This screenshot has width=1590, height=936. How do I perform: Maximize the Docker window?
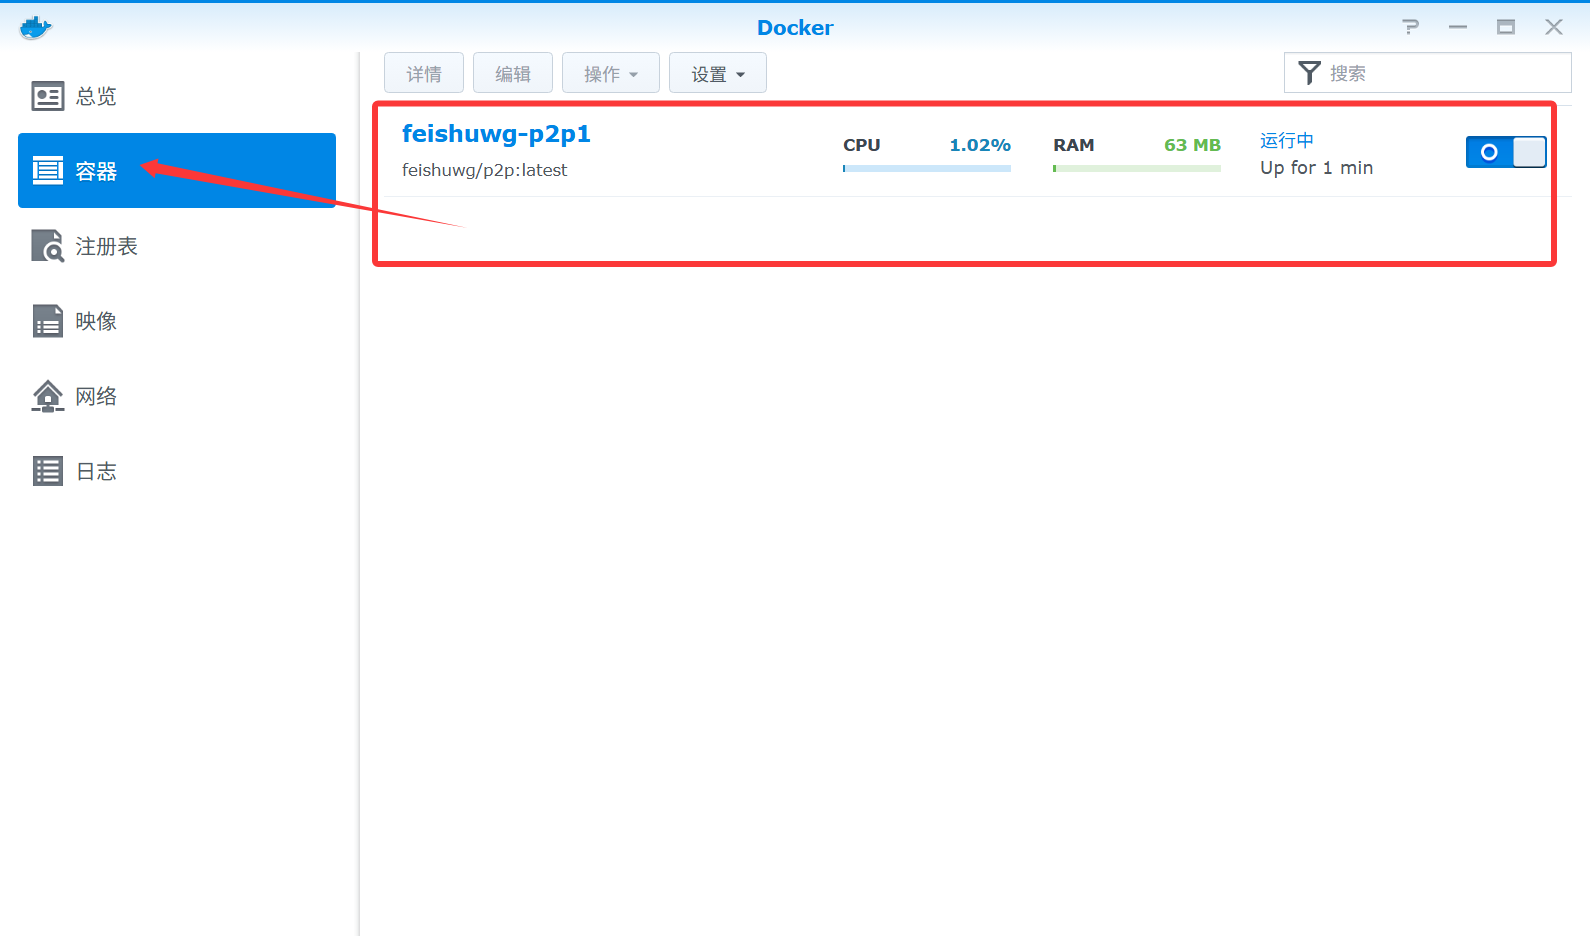pyautogui.click(x=1506, y=27)
